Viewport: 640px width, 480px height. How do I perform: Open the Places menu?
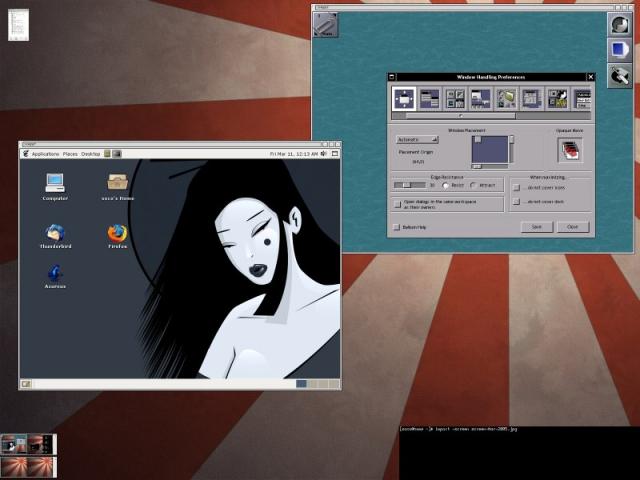[70, 154]
